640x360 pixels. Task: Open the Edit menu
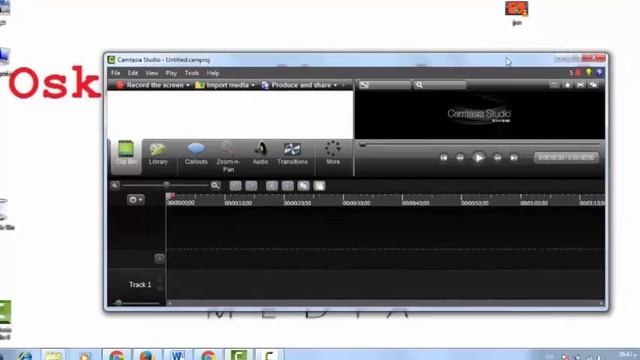pos(133,73)
